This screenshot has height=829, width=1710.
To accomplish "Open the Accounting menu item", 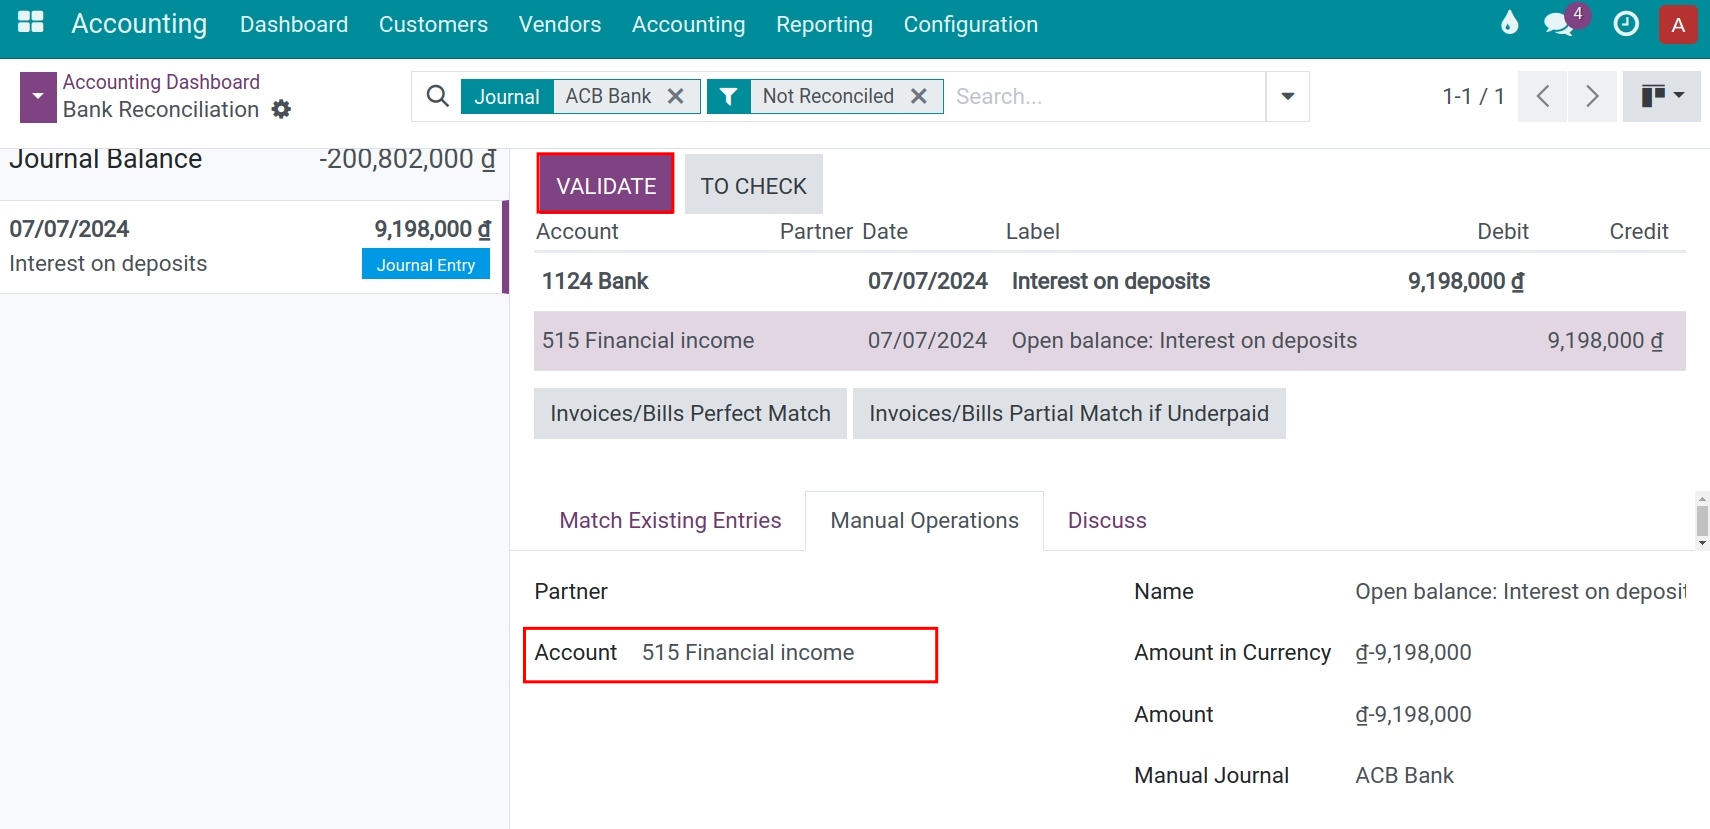I will tap(688, 24).
